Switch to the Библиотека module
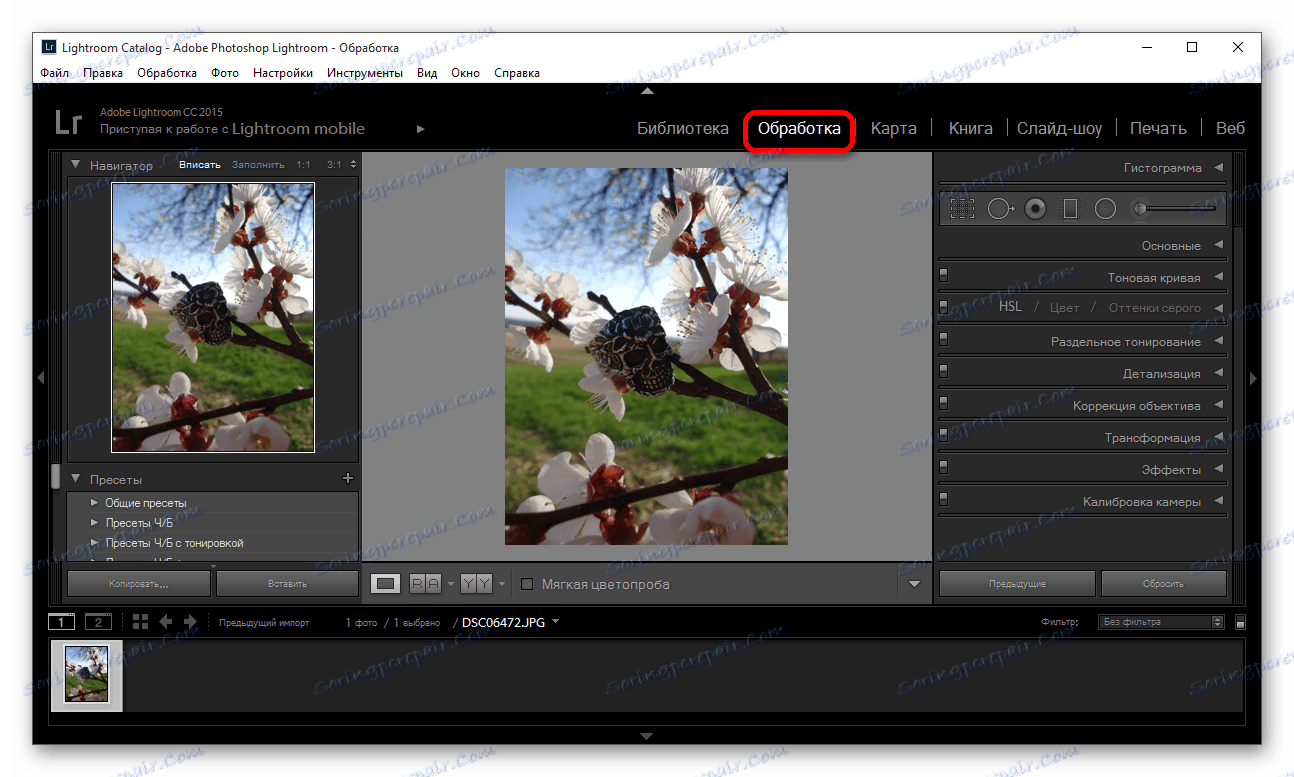 click(683, 128)
